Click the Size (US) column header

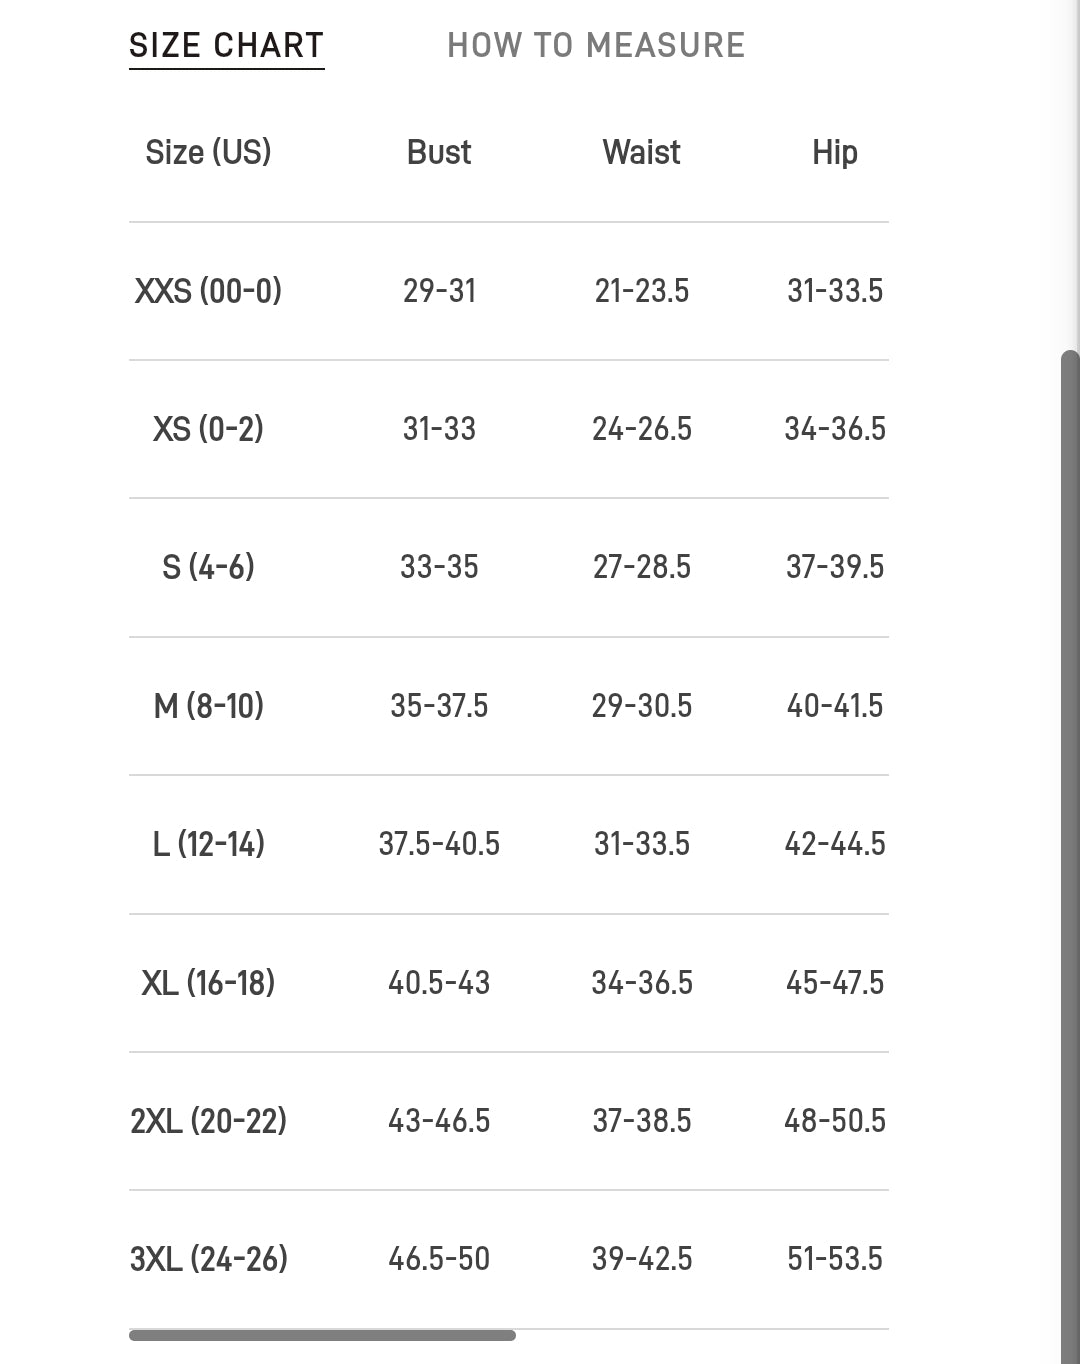click(x=208, y=152)
